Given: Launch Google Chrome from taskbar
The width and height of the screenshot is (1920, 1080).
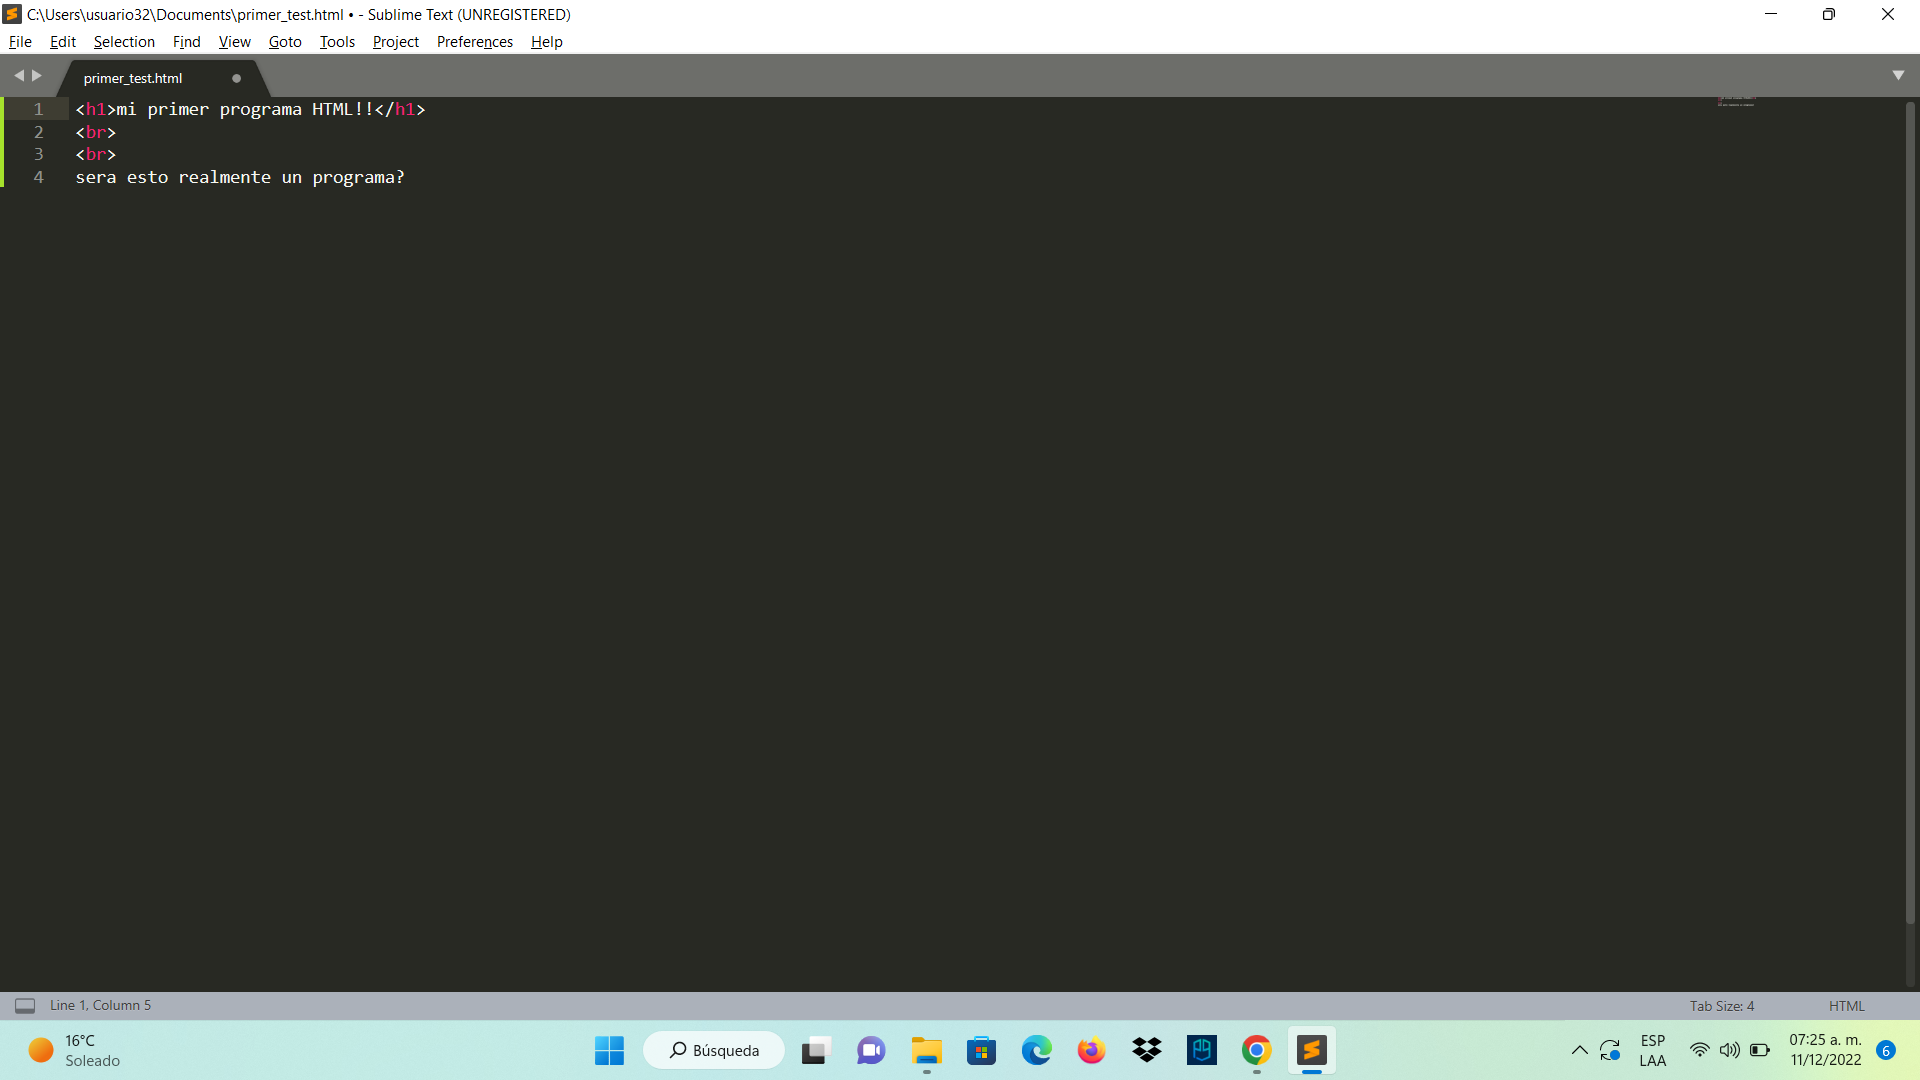Looking at the screenshot, I should coord(1257,1050).
